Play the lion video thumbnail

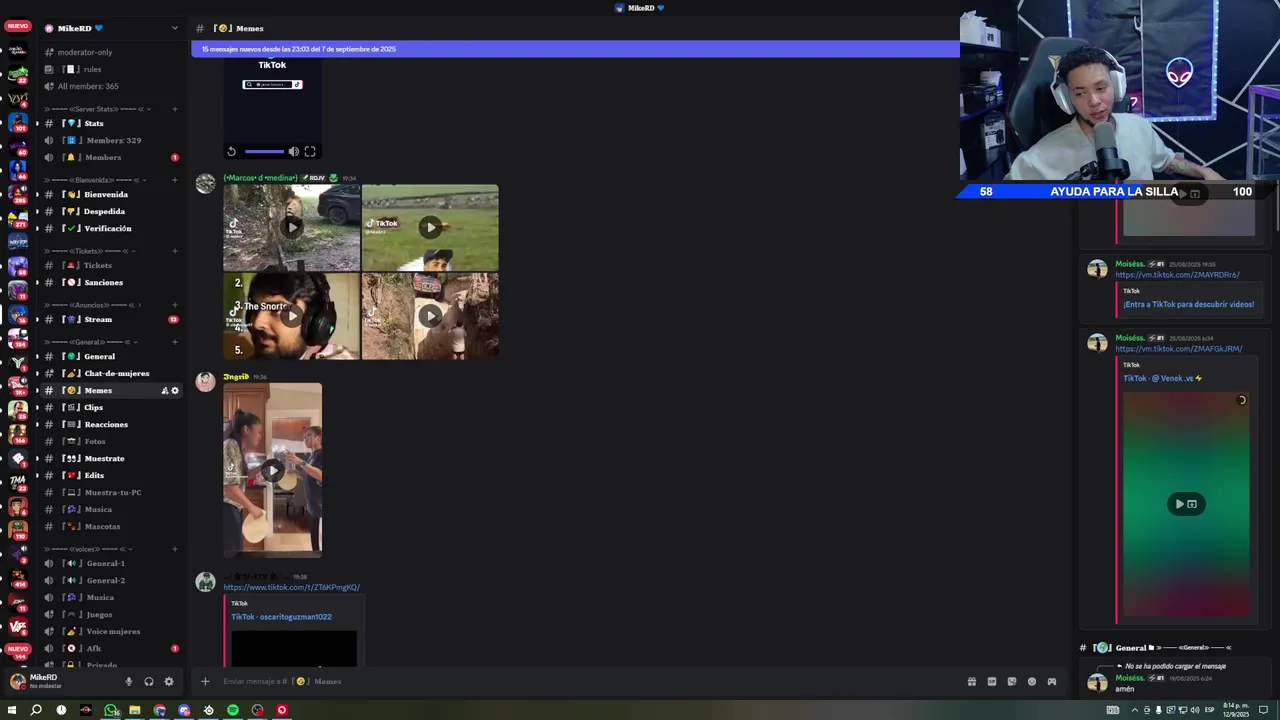coord(291,227)
